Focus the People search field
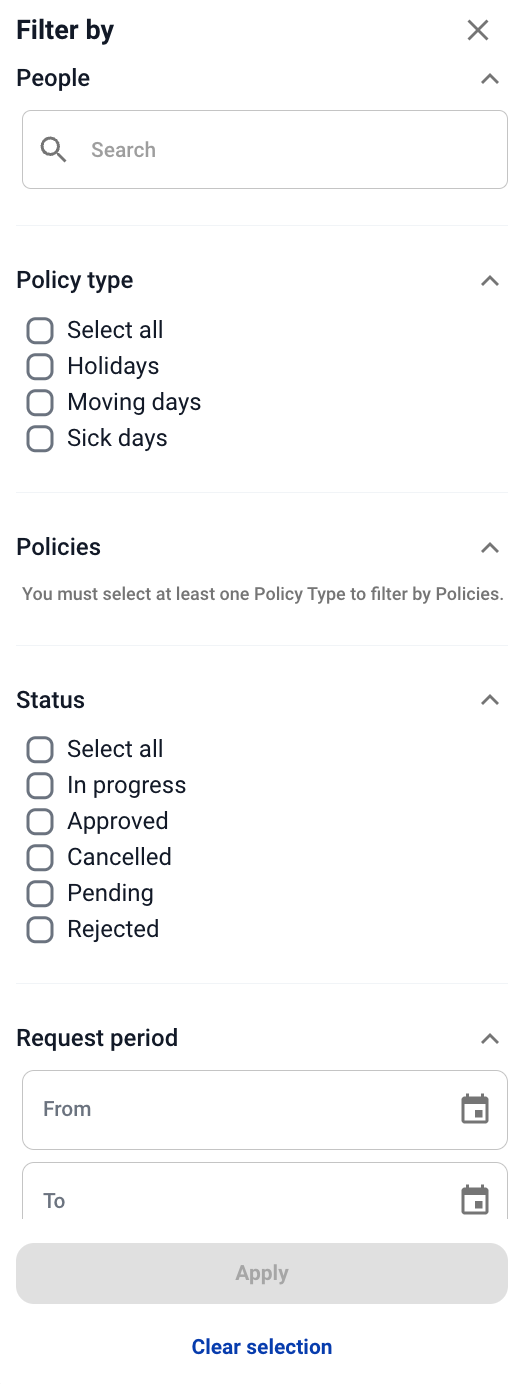The width and height of the screenshot is (530, 1384). [265, 150]
